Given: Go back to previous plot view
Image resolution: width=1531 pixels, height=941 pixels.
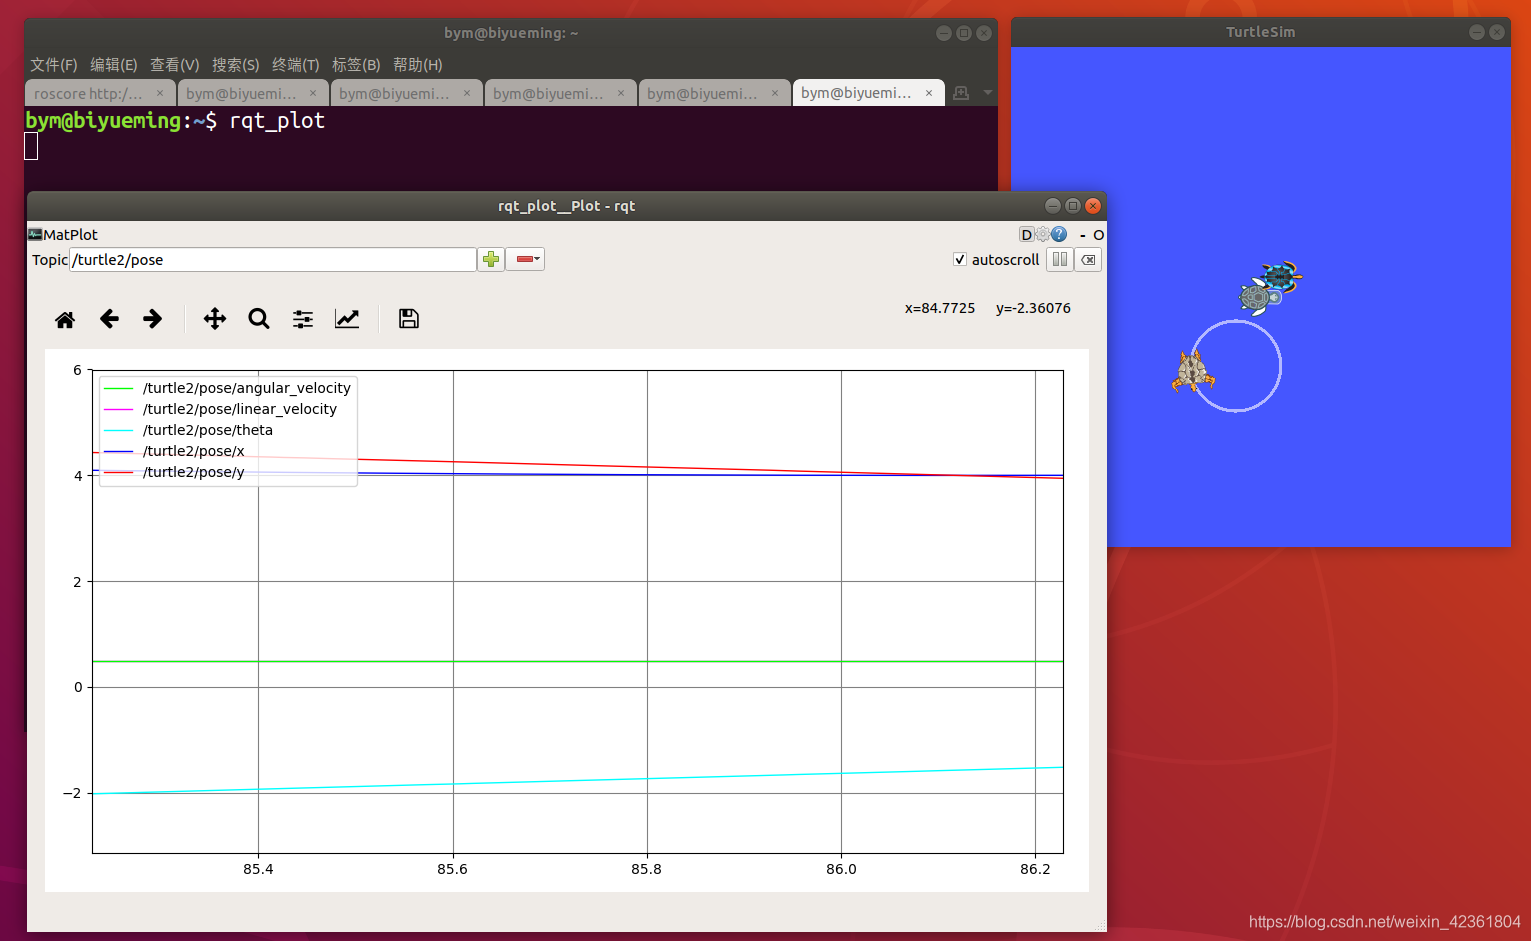Looking at the screenshot, I should coord(109,319).
